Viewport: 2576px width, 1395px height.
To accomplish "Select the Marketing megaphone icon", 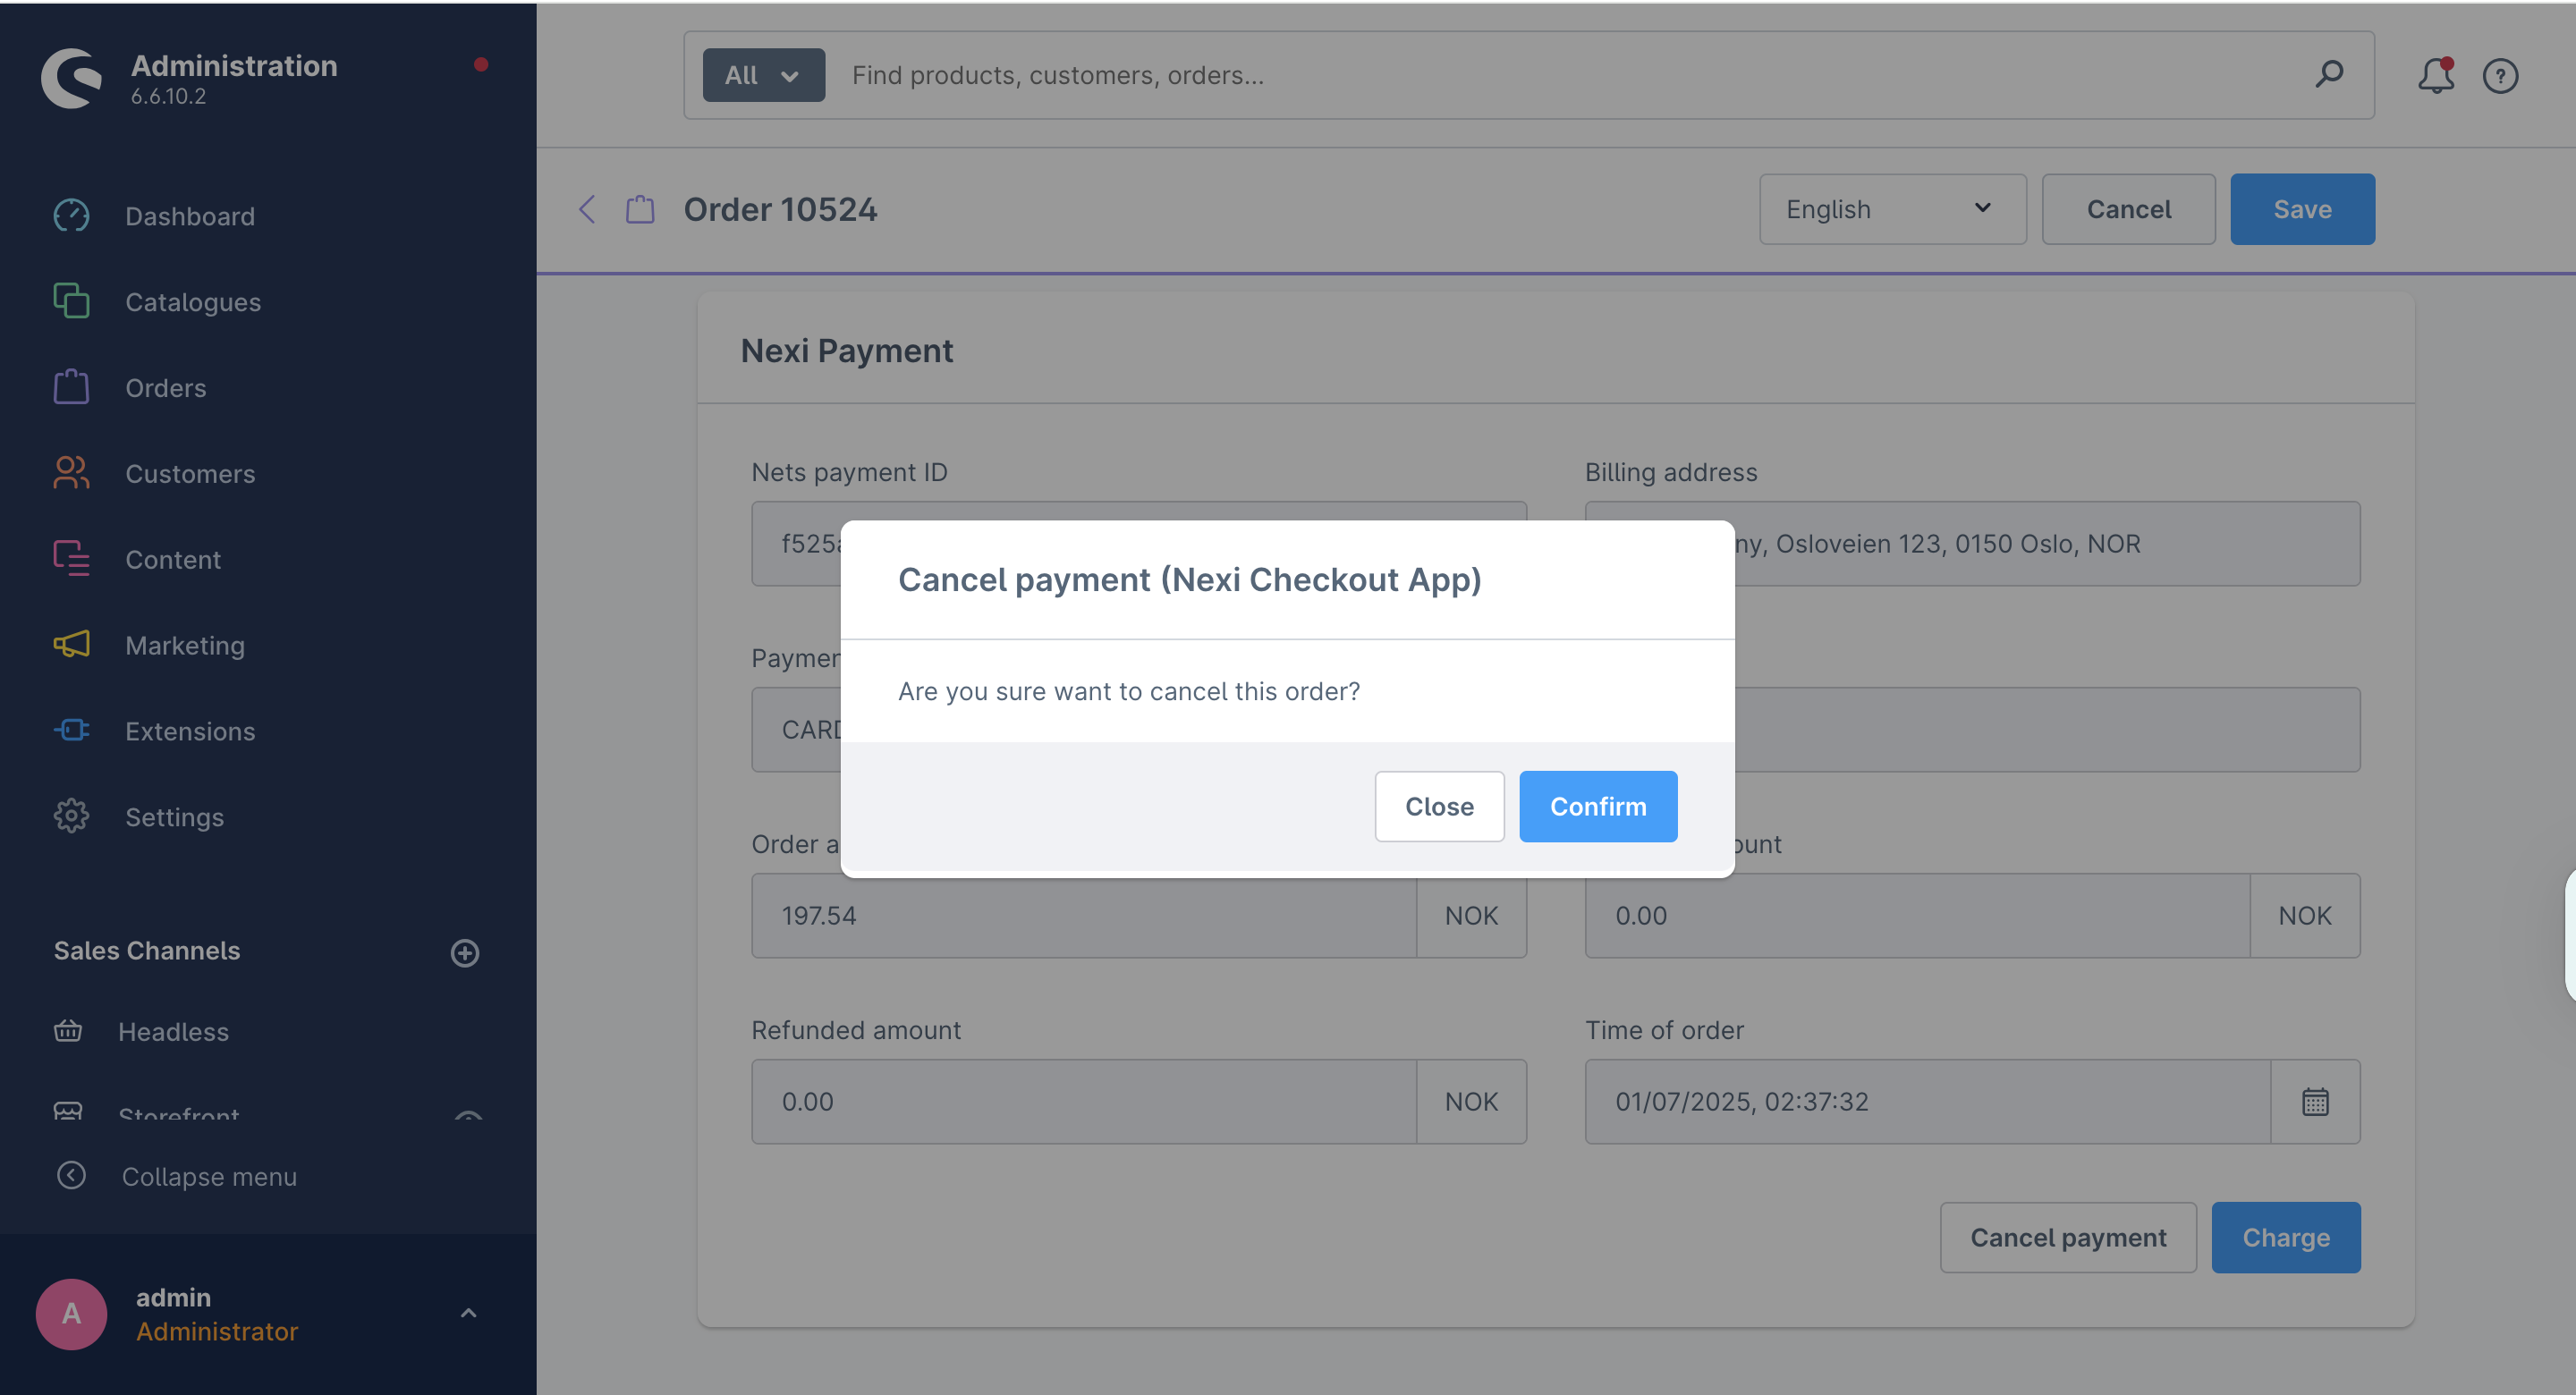I will click(x=71, y=645).
